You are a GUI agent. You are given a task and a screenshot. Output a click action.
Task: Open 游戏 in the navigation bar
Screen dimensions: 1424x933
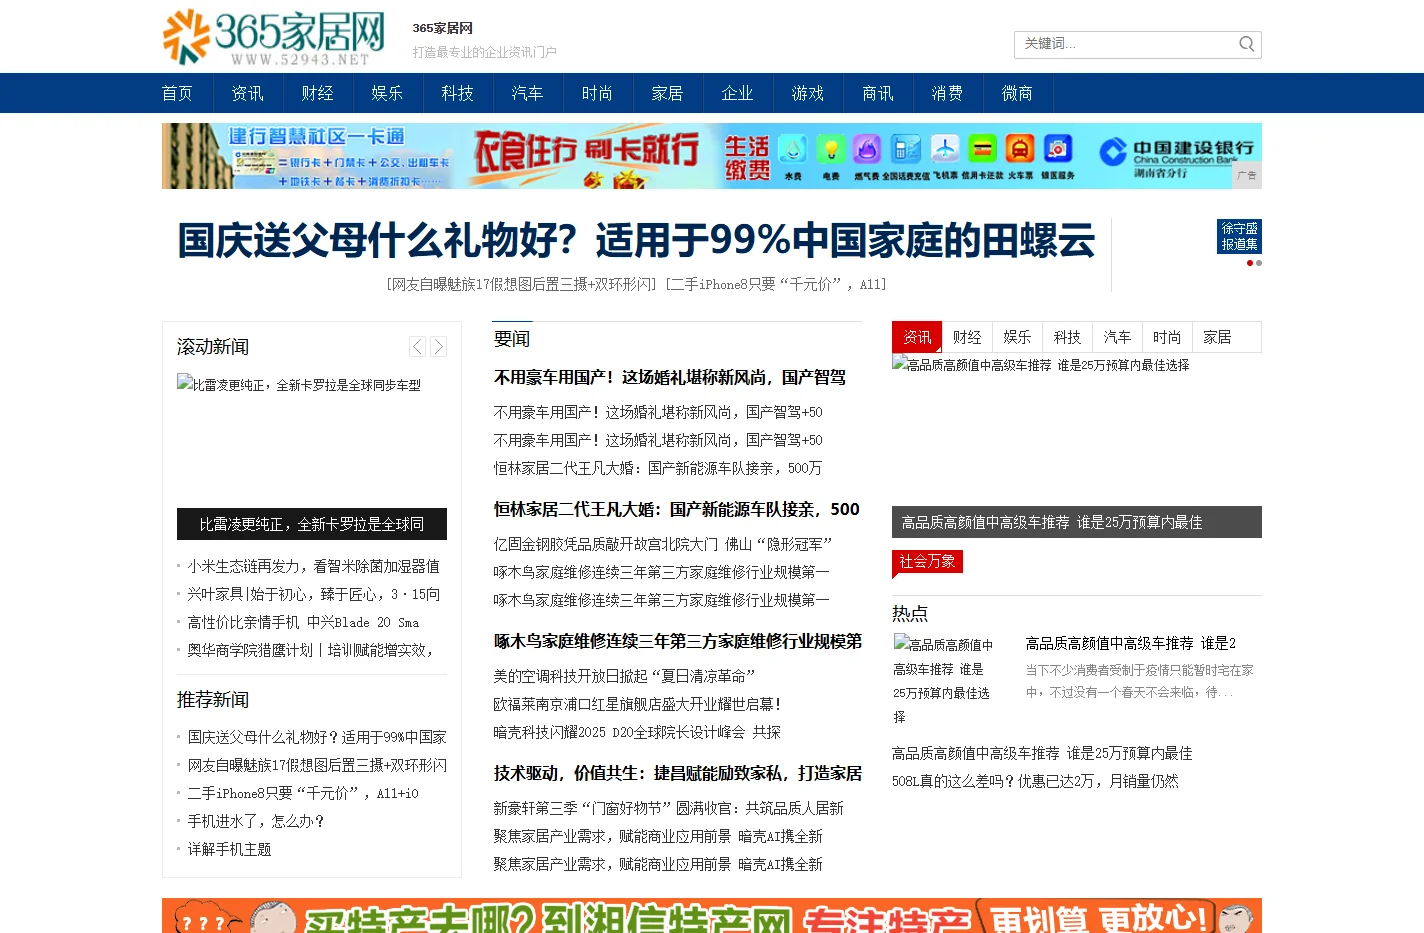pyautogui.click(x=807, y=93)
